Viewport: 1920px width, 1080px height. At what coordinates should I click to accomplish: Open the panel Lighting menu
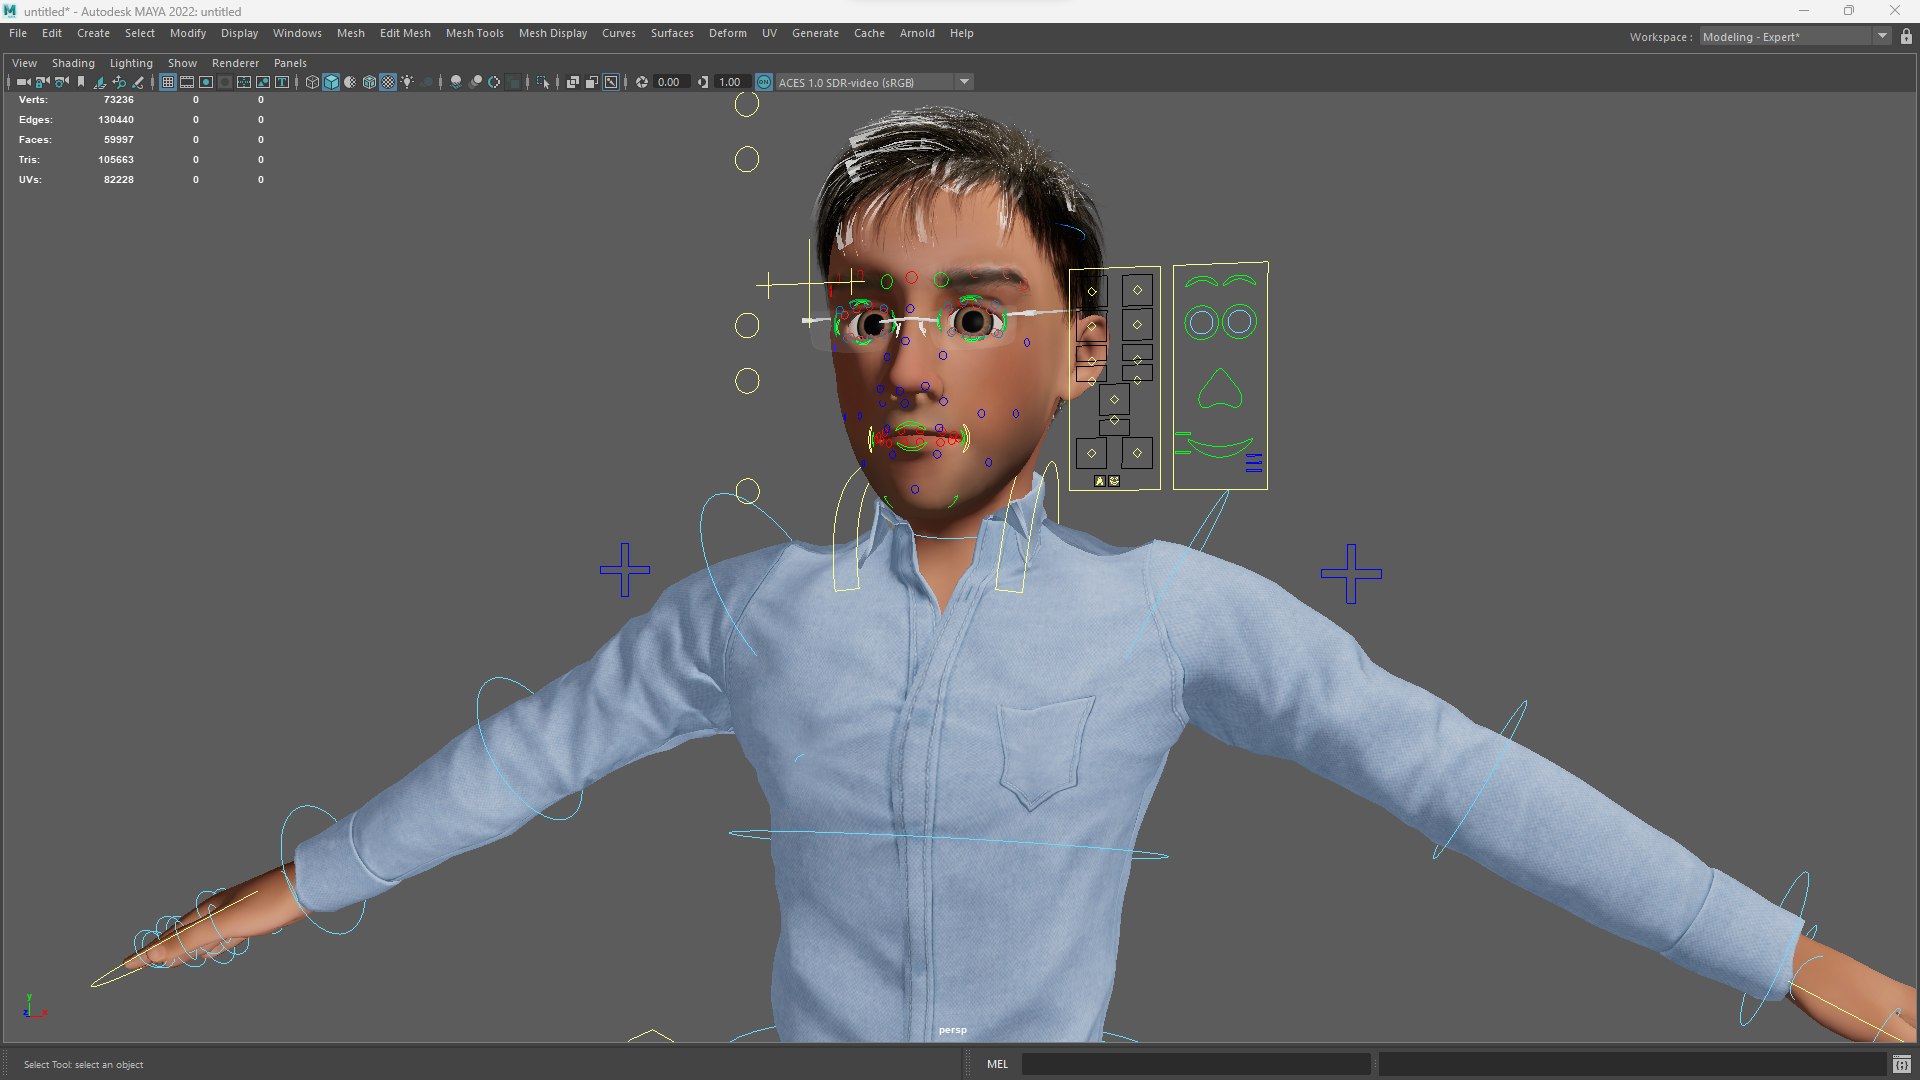[131, 63]
